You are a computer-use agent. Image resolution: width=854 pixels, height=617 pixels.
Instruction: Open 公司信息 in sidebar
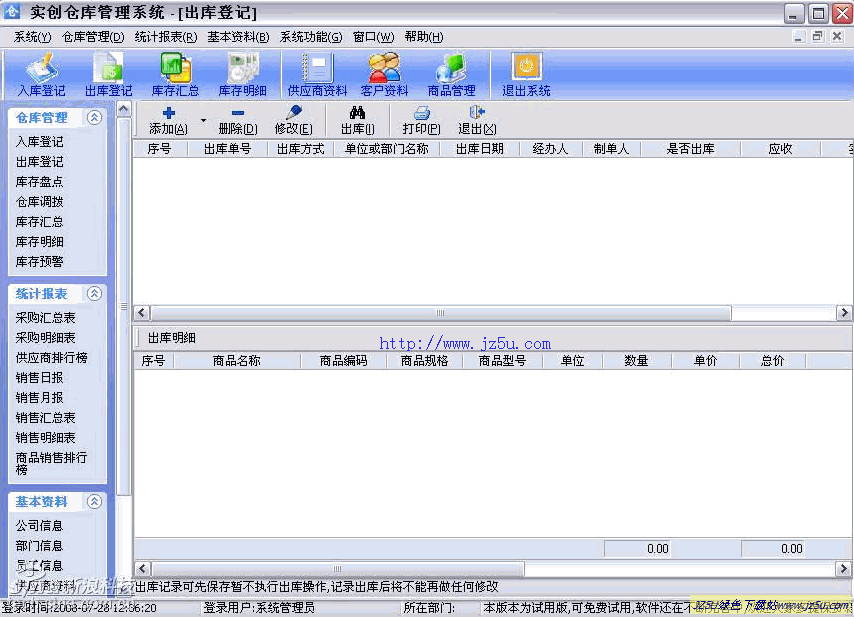coord(39,526)
